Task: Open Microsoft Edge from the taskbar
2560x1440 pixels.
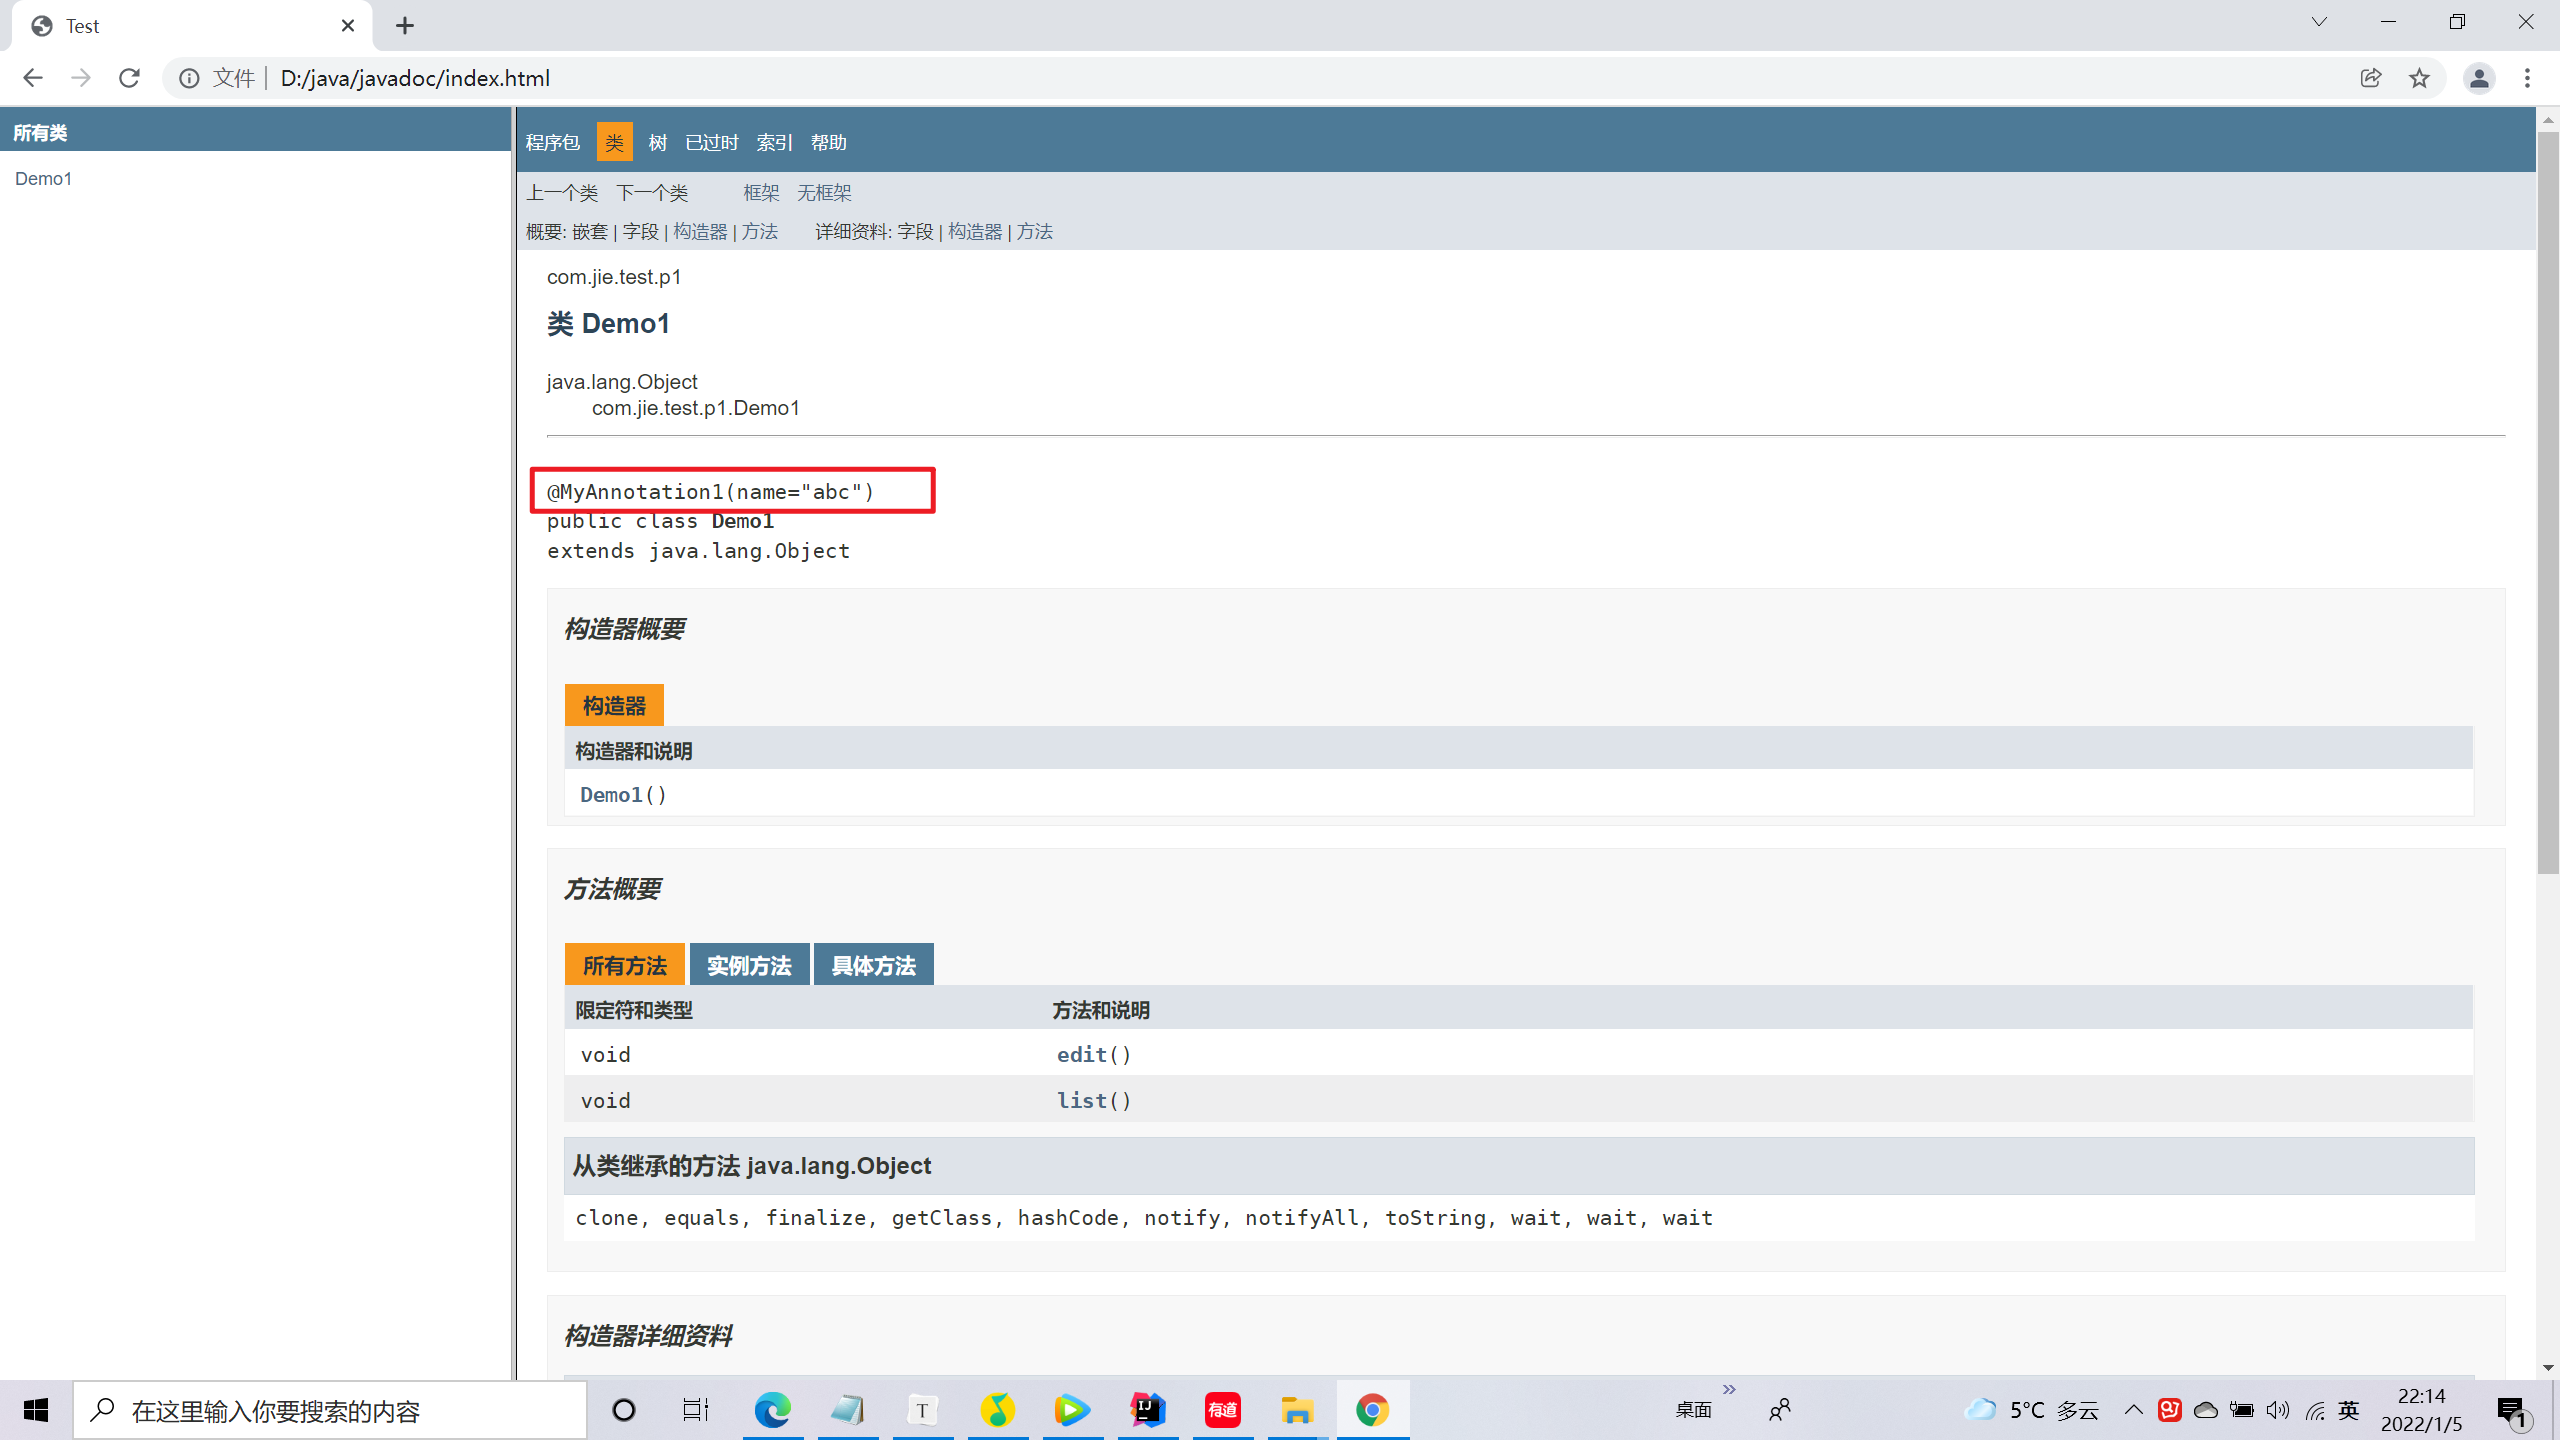Action: coord(772,1410)
